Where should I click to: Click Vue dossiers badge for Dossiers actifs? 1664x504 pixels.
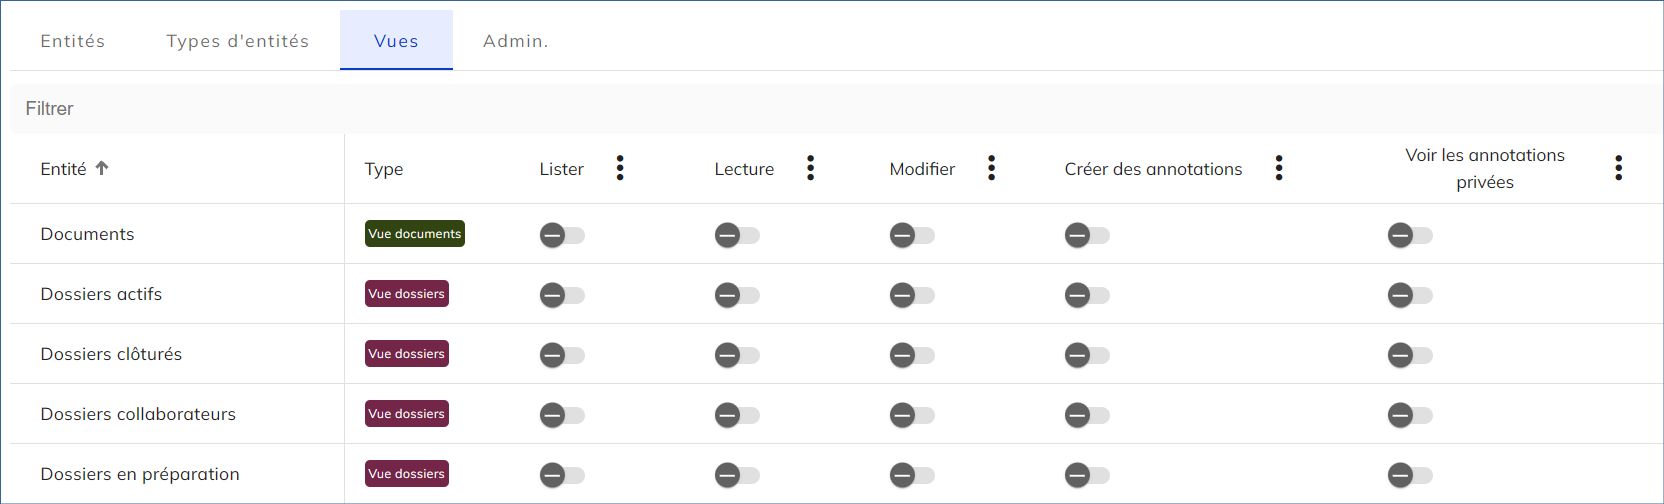[407, 294]
